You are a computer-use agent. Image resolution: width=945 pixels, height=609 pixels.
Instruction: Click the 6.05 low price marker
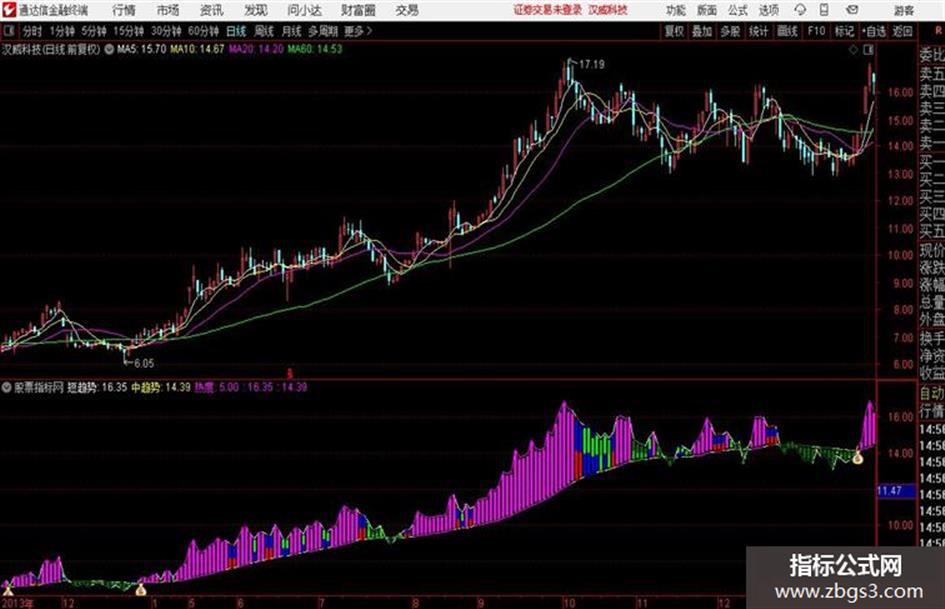click(x=144, y=363)
